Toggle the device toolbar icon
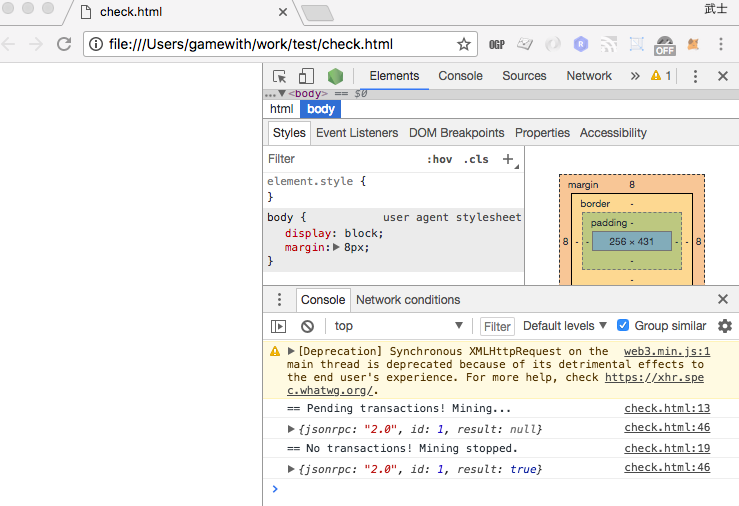 (x=306, y=76)
